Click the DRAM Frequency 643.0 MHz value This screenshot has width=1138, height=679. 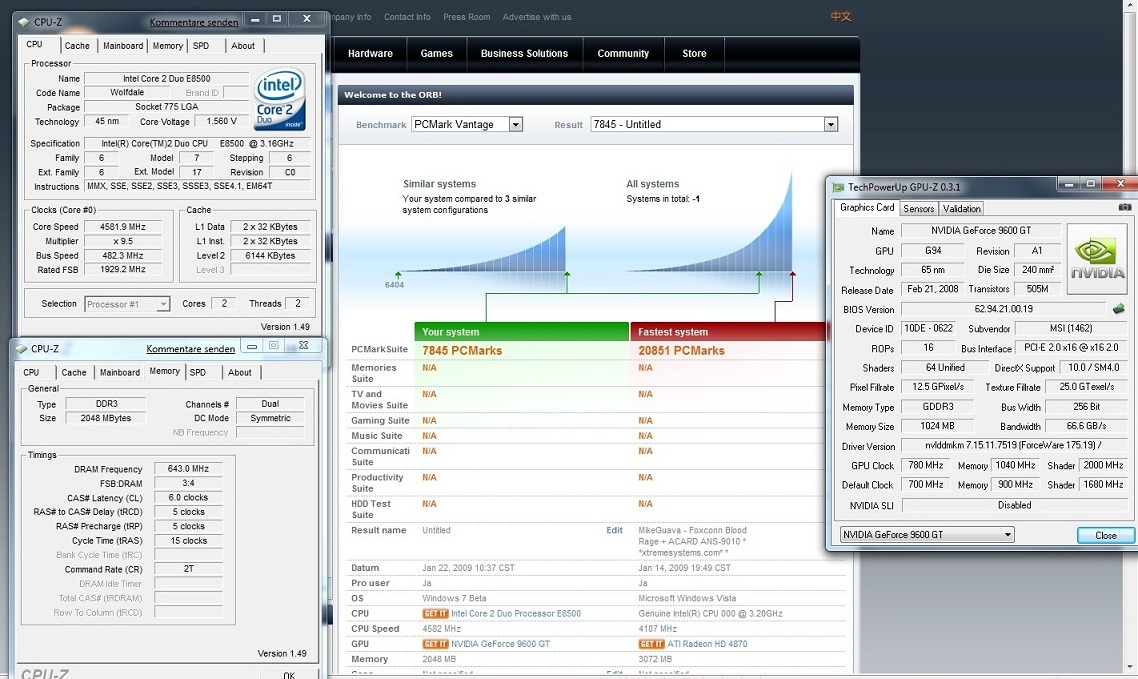click(x=188, y=469)
